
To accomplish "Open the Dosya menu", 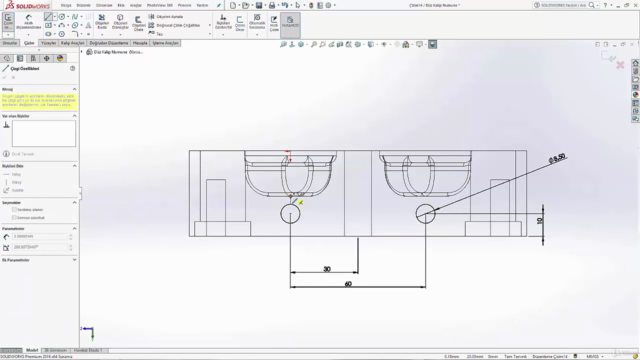I will click(x=66, y=5).
